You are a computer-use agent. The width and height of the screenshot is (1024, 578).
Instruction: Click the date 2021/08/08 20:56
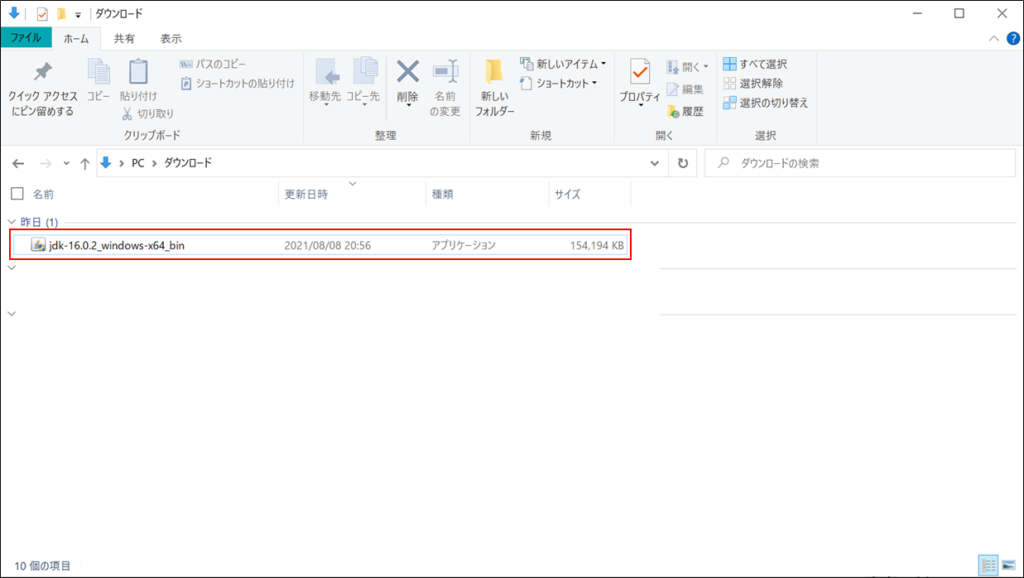click(x=327, y=246)
